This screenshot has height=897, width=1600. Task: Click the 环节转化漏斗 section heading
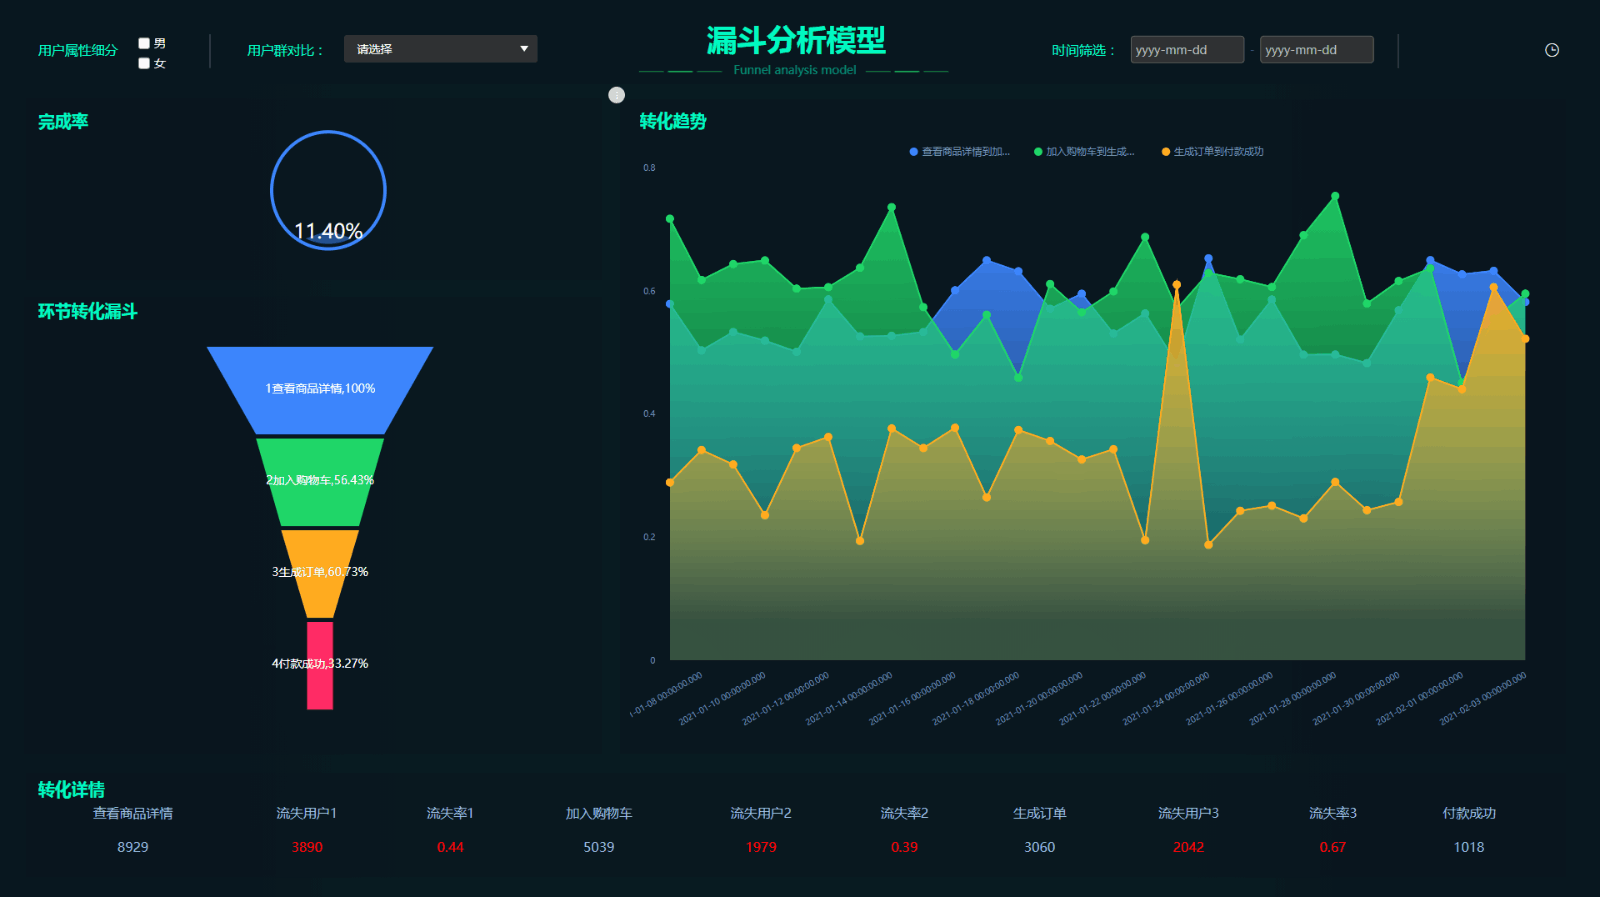pos(88,312)
